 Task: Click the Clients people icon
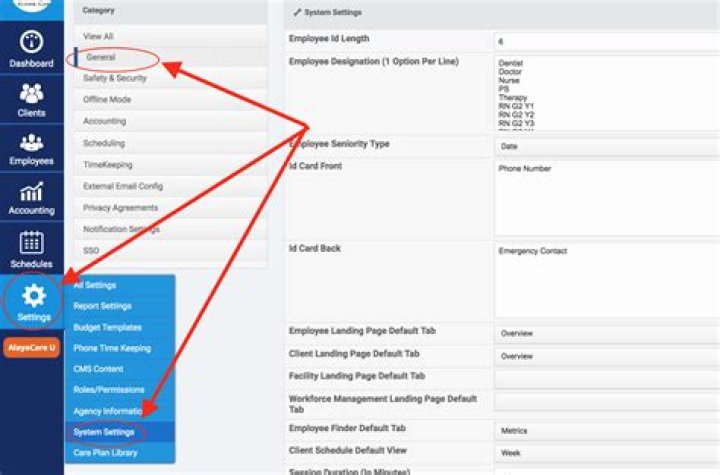[31, 93]
